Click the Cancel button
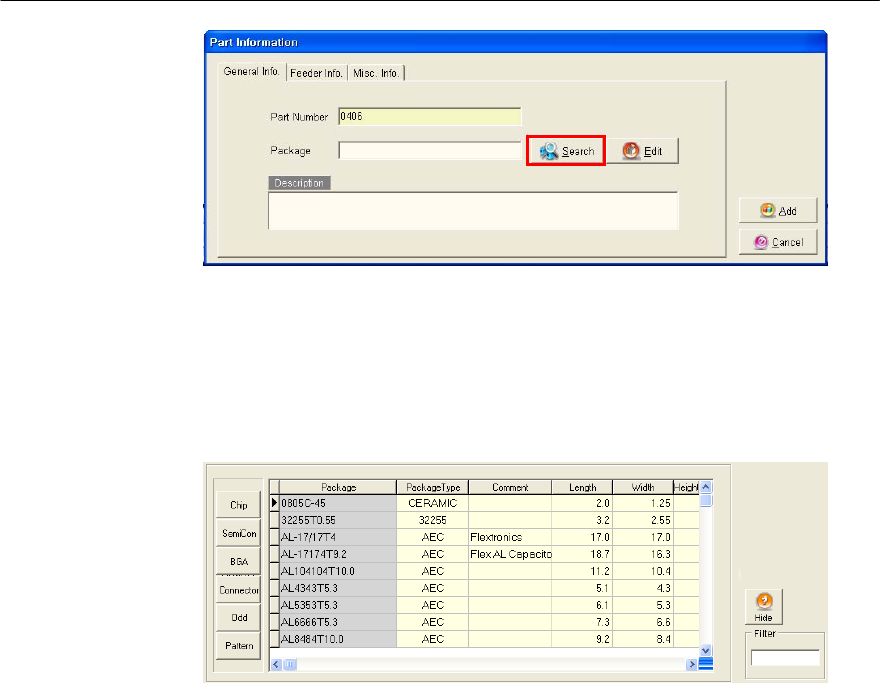Image resolution: width=880 pixels, height=683 pixels. [x=778, y=242]
